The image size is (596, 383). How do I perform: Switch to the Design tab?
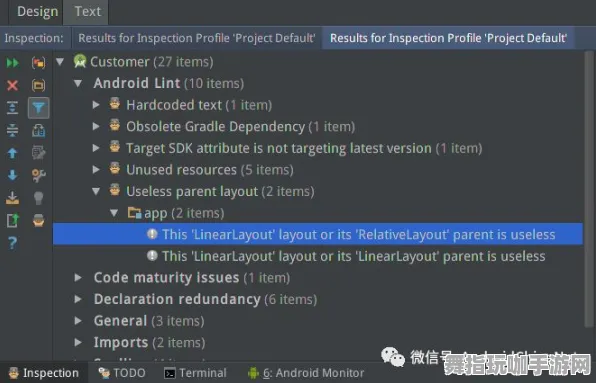click(x=38, y=11)
